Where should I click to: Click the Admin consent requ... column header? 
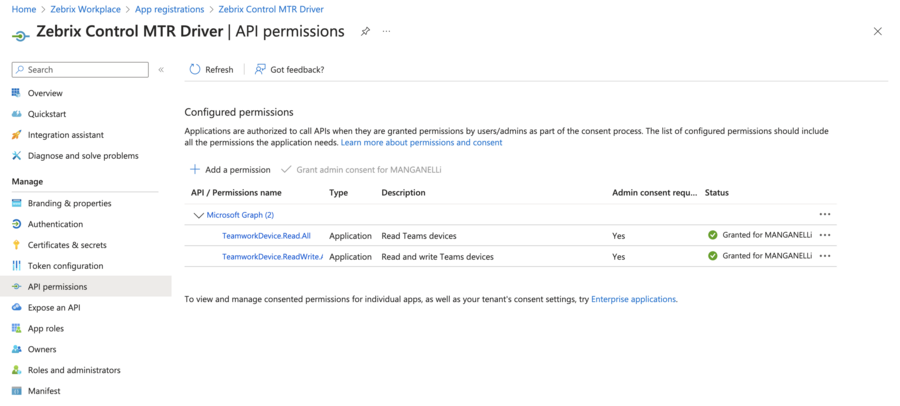[655, 192]
